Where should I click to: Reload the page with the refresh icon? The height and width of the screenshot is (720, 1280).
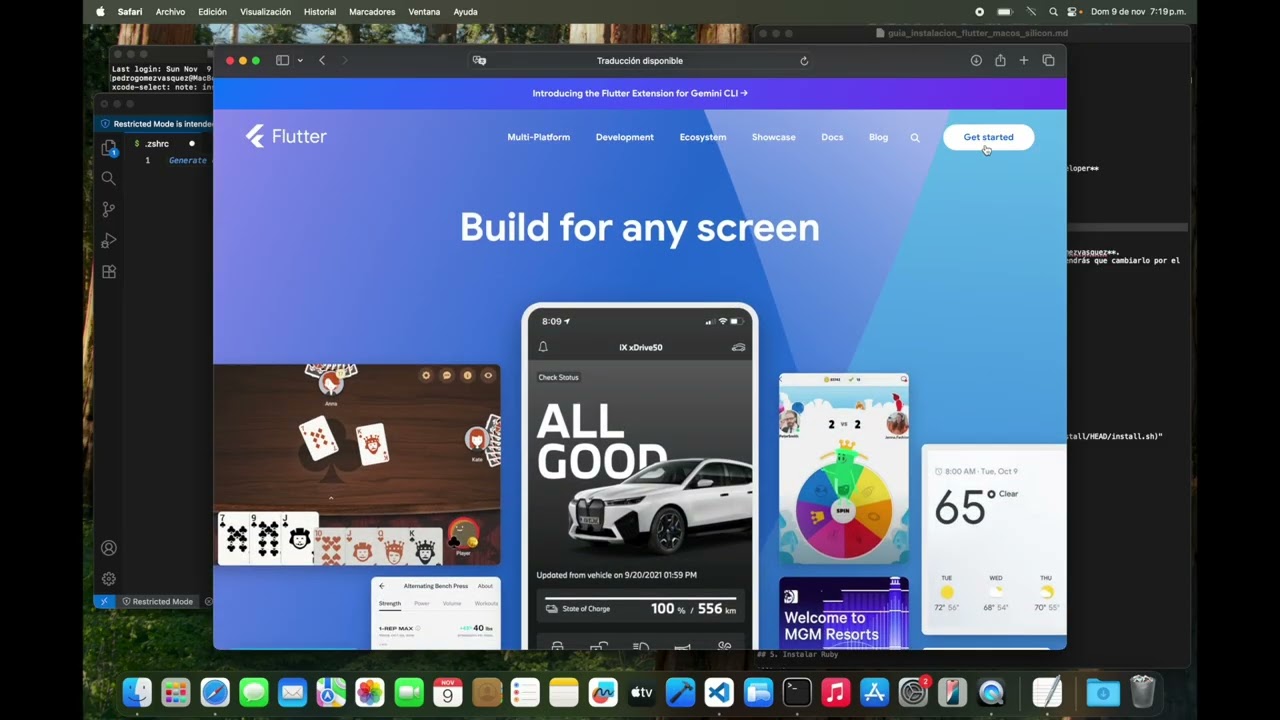(804, 61)
